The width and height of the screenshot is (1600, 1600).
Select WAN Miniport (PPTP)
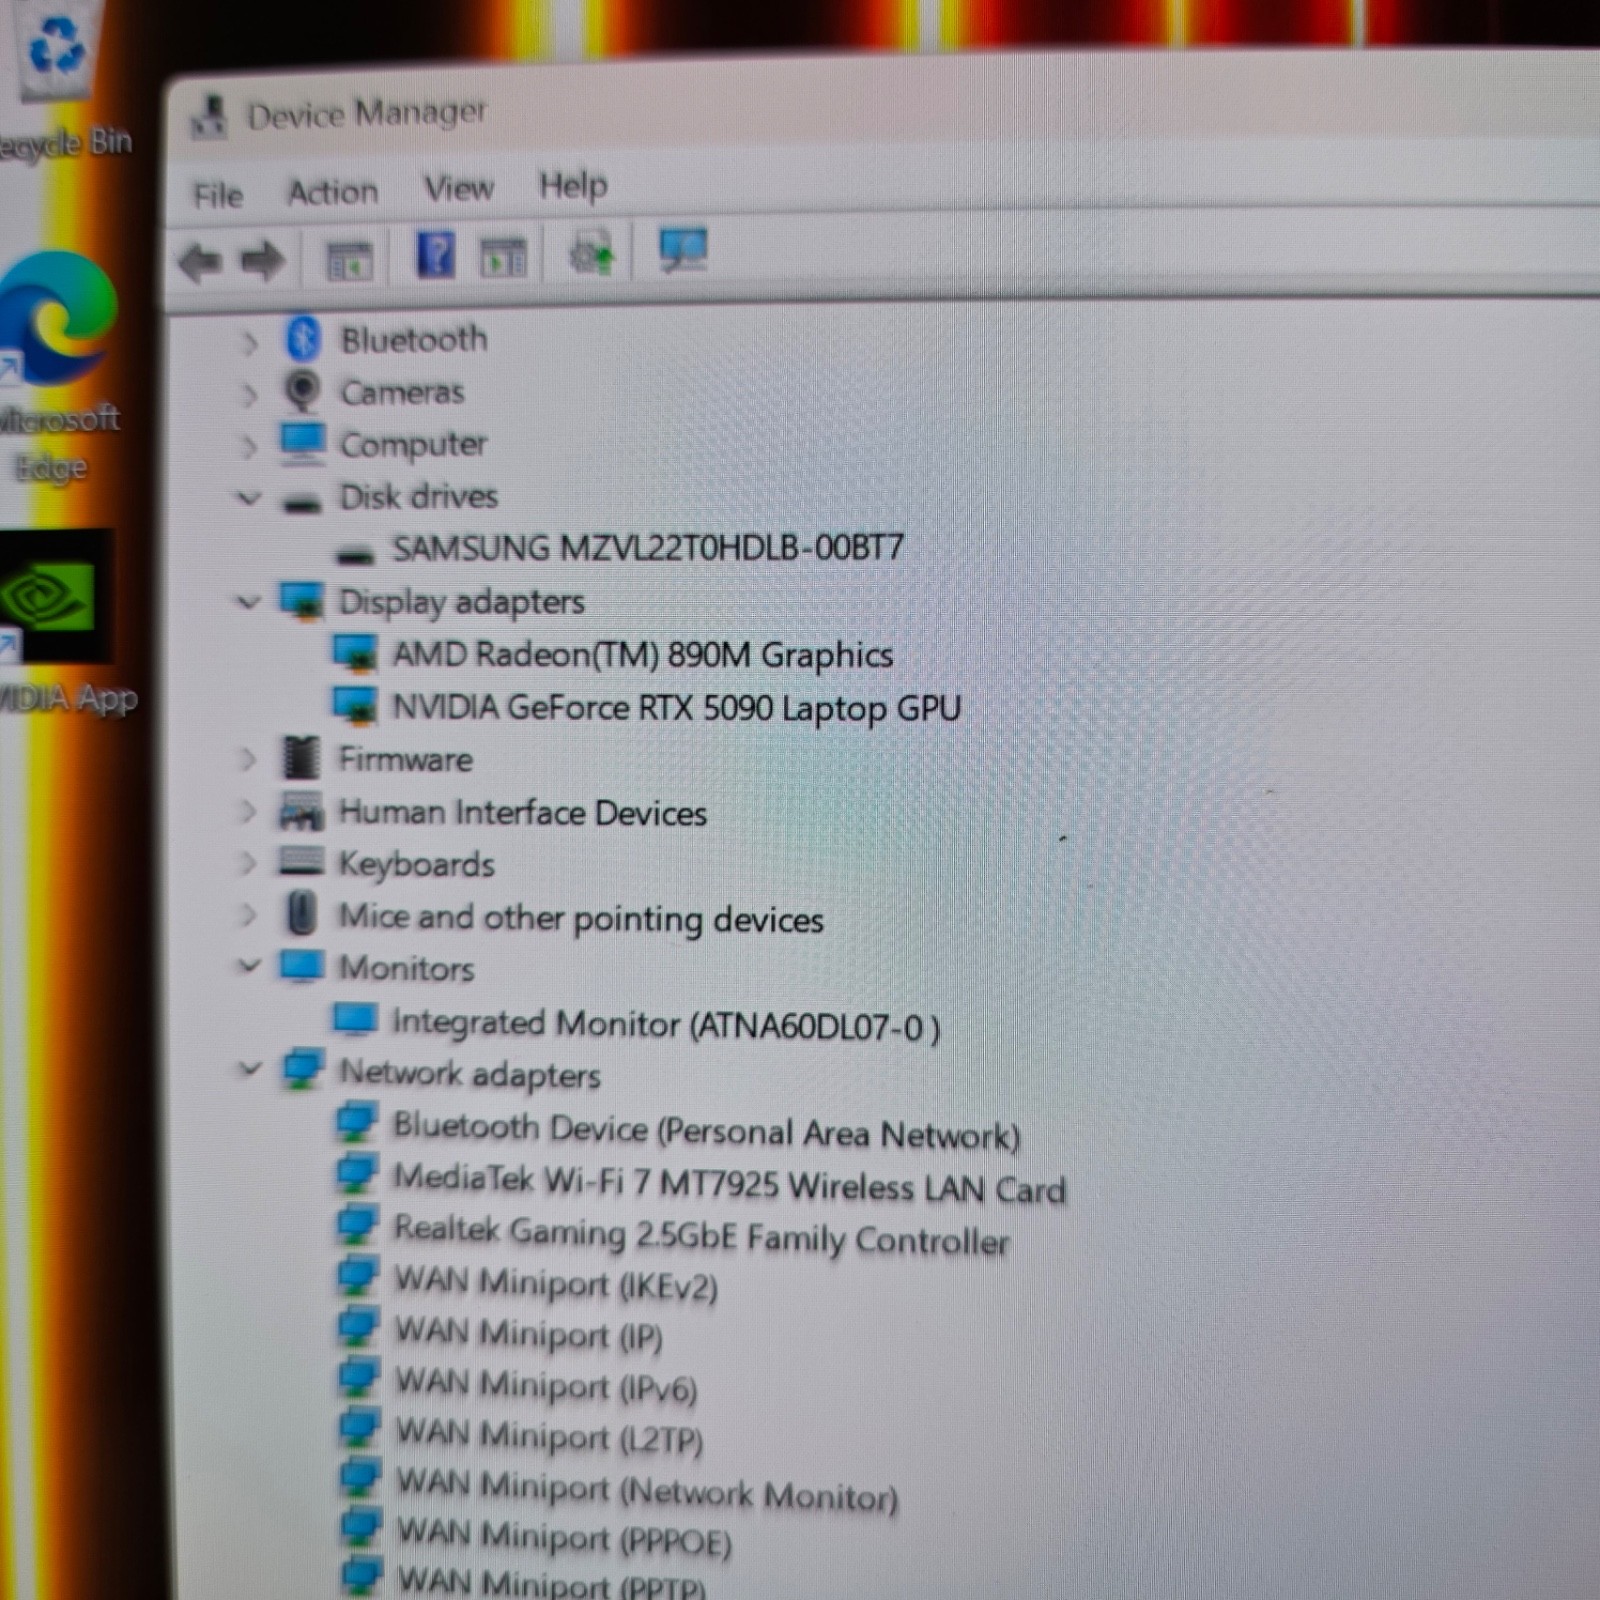pos(552,1583)
